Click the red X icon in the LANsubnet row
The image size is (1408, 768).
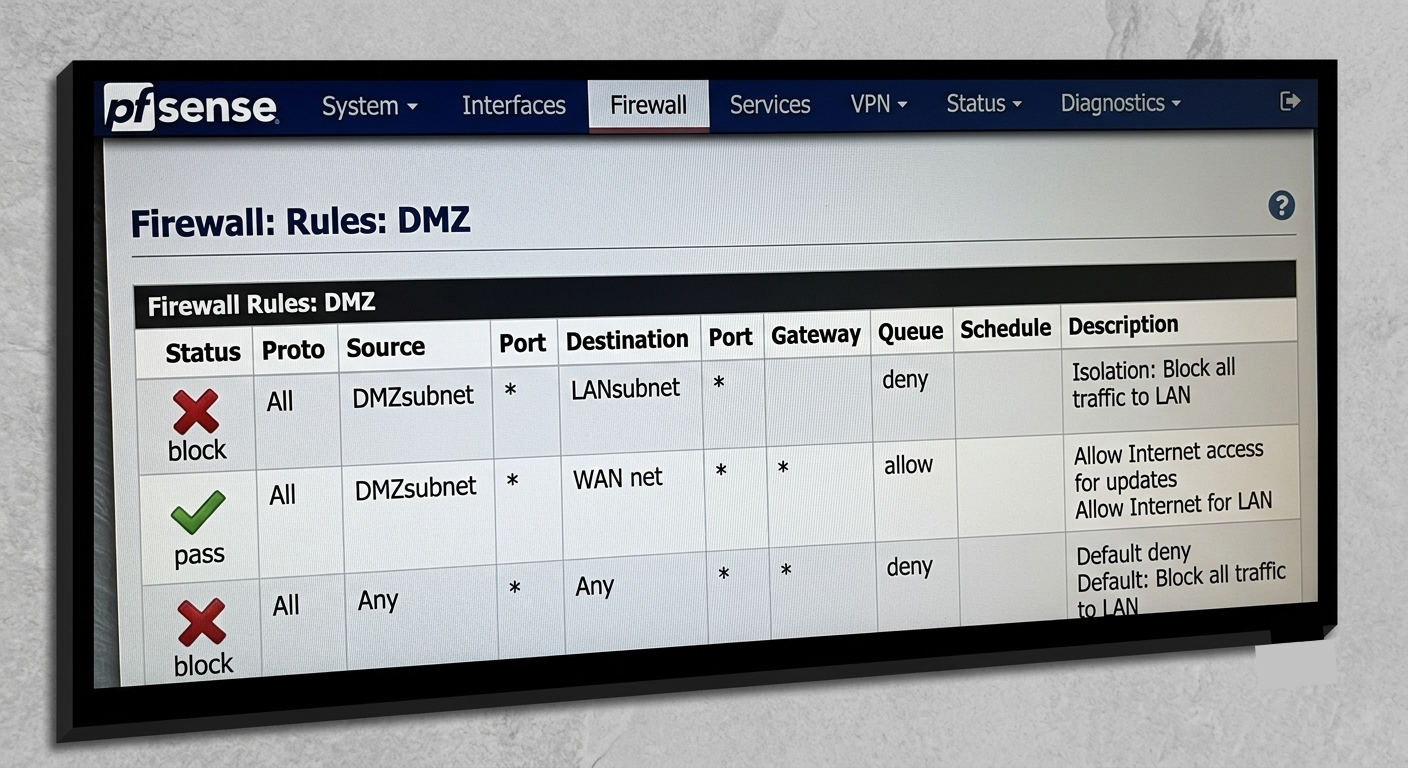pos(196,412)
